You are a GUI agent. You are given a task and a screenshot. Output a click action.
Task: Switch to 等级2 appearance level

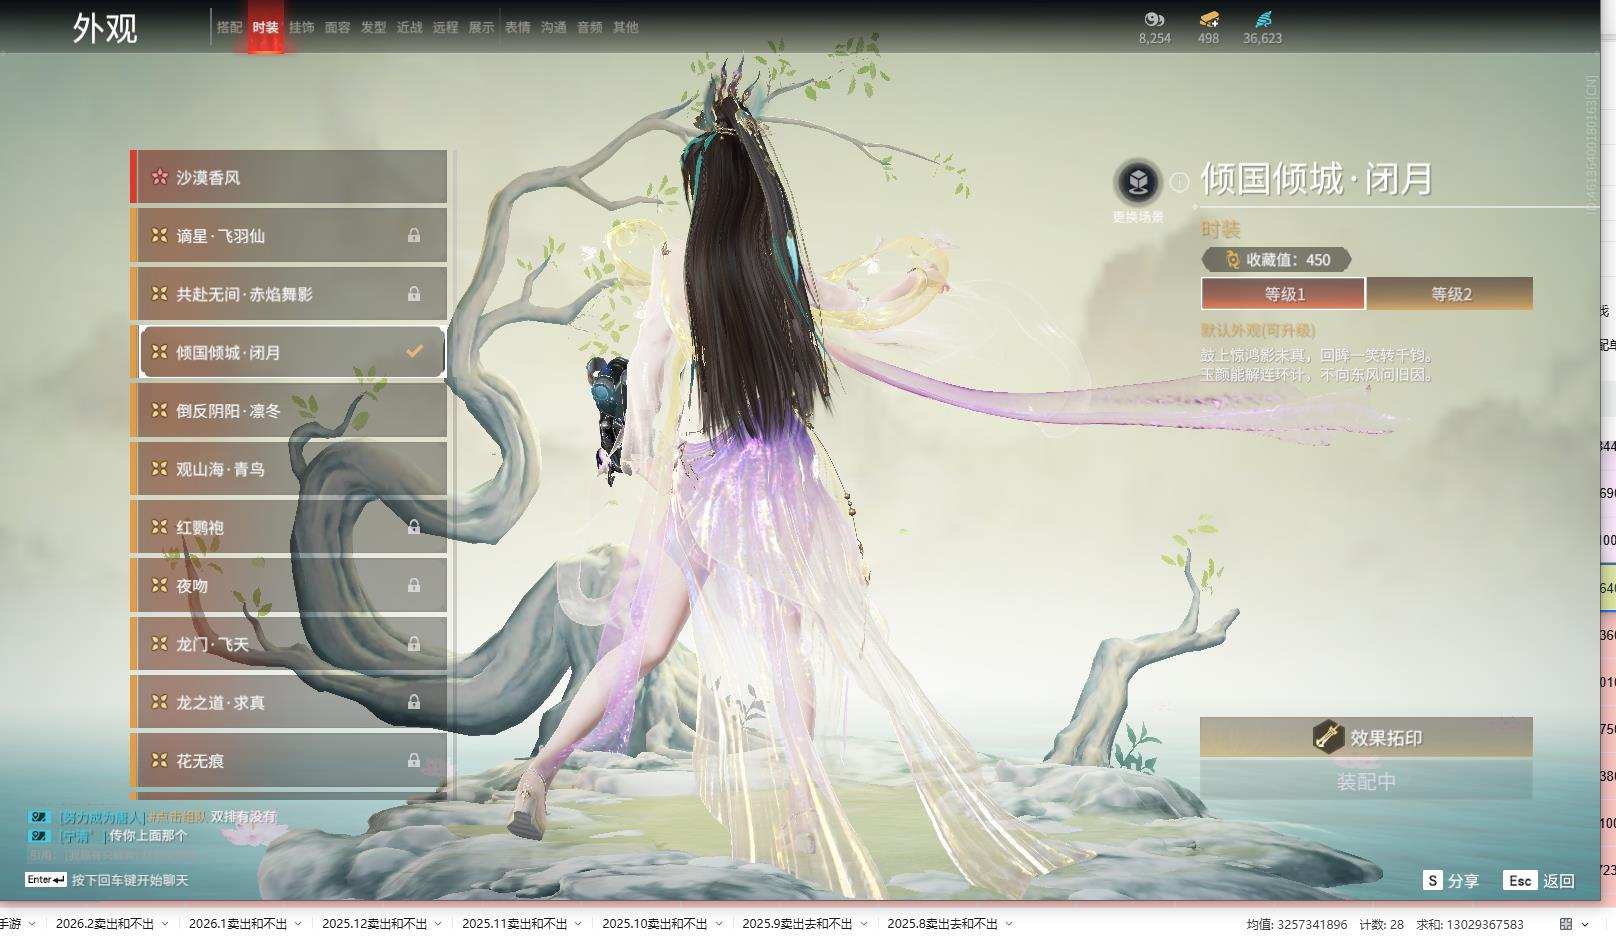pos(1450,294)
